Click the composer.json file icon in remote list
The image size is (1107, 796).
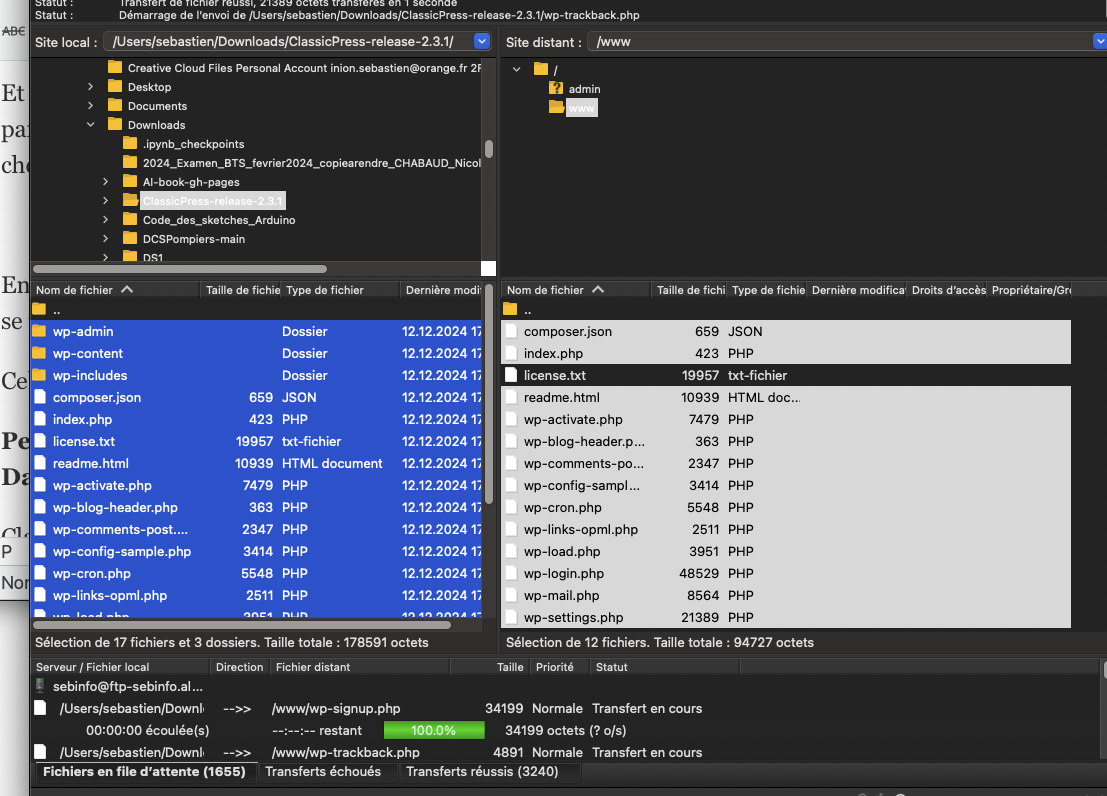(510, 331)
